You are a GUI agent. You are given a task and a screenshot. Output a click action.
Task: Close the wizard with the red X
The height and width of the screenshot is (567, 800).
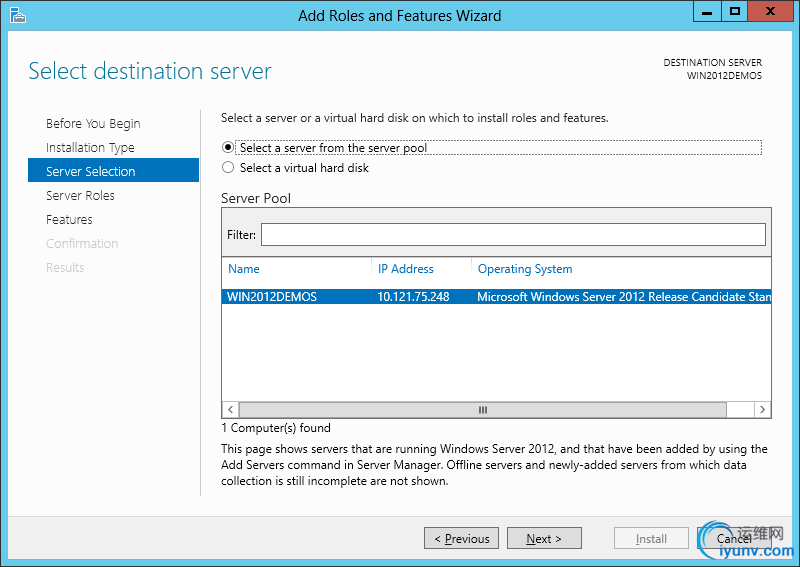tap(770, 12)
